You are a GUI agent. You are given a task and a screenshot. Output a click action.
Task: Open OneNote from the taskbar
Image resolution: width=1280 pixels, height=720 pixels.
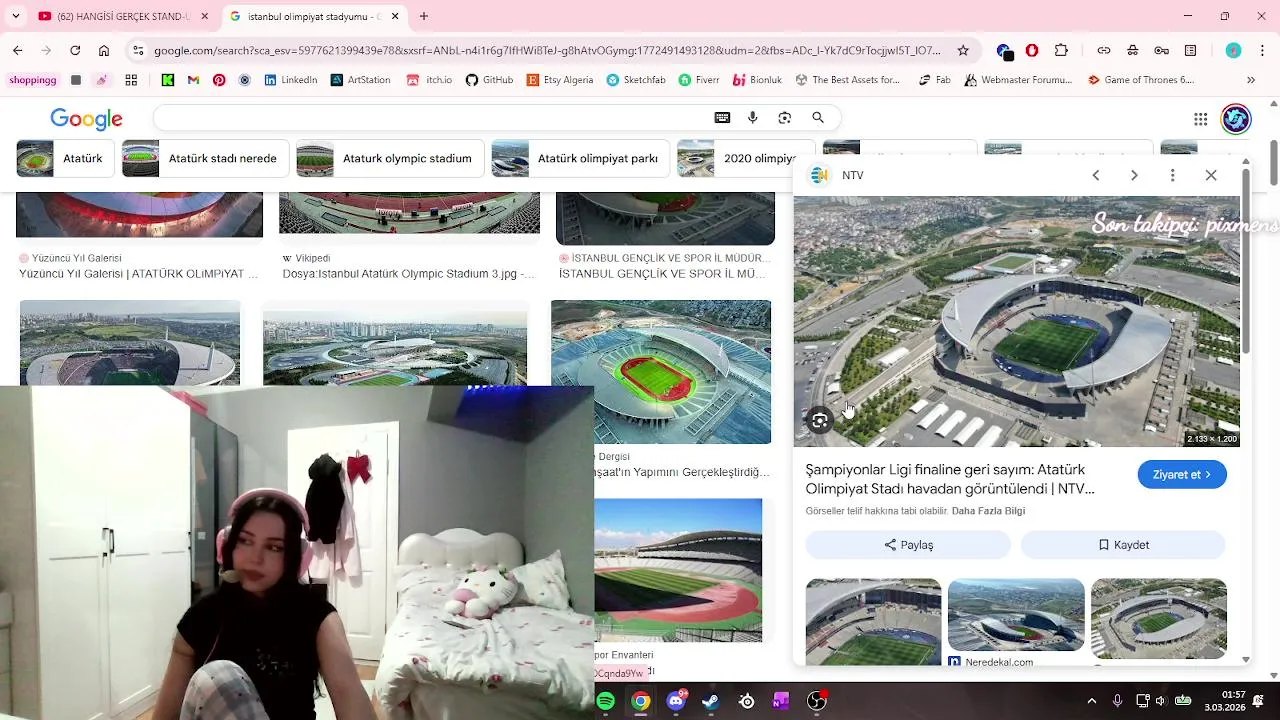tap(781, 701)
